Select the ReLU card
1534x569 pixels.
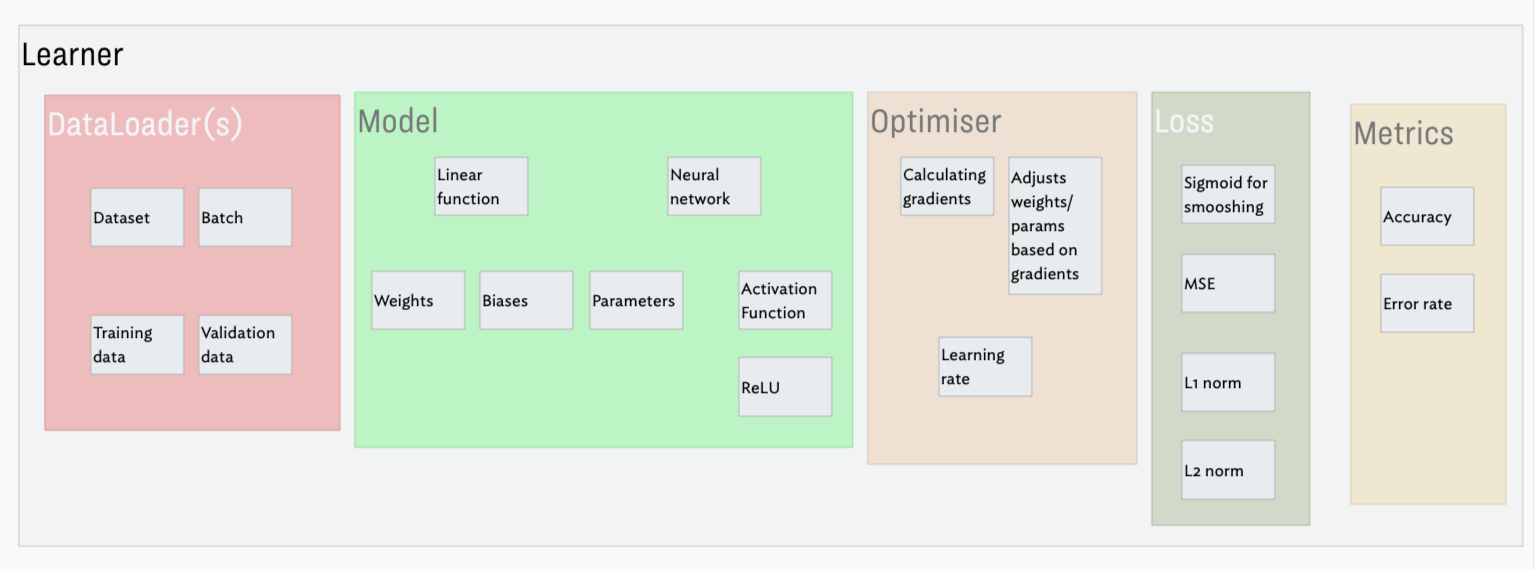tap(785, 387)
